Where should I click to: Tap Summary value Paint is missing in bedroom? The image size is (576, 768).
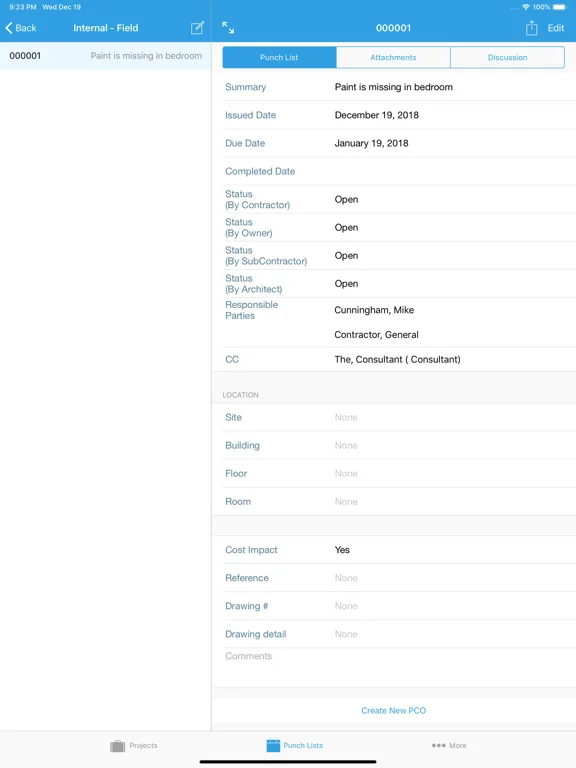pos(393,87)
